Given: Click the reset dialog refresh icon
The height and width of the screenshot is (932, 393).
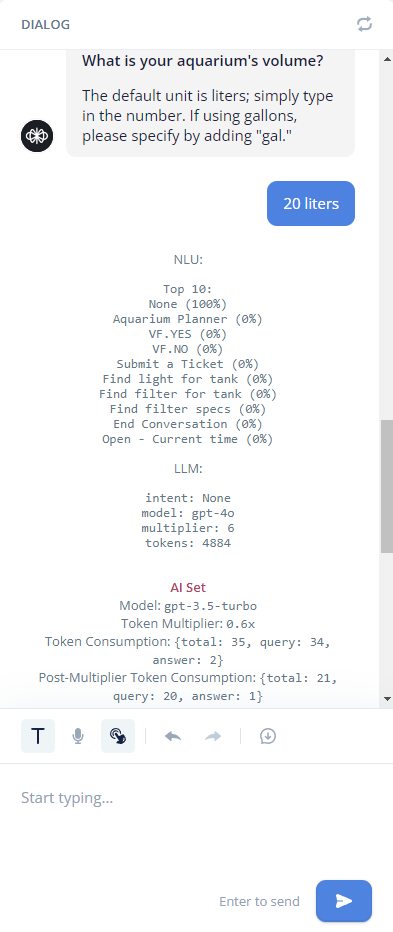Looking at the screenshot, I should pos(364,24).
